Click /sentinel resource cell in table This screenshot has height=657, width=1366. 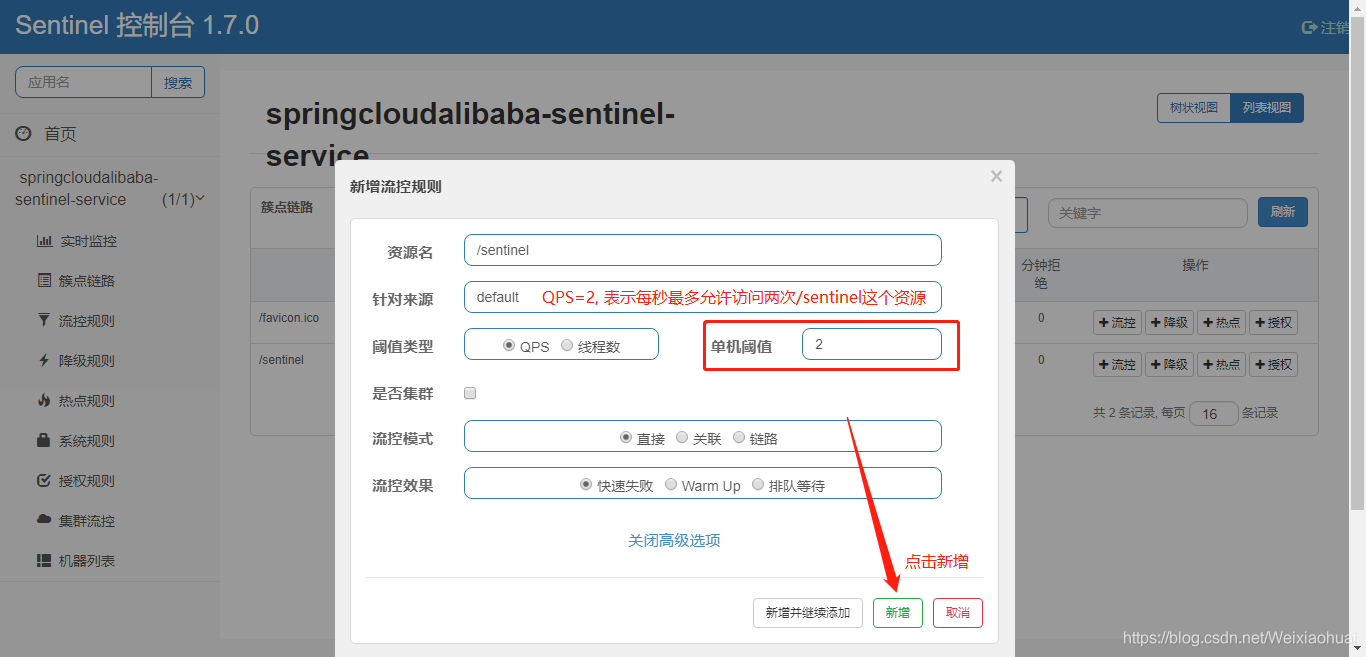click(x=281, y=359)
